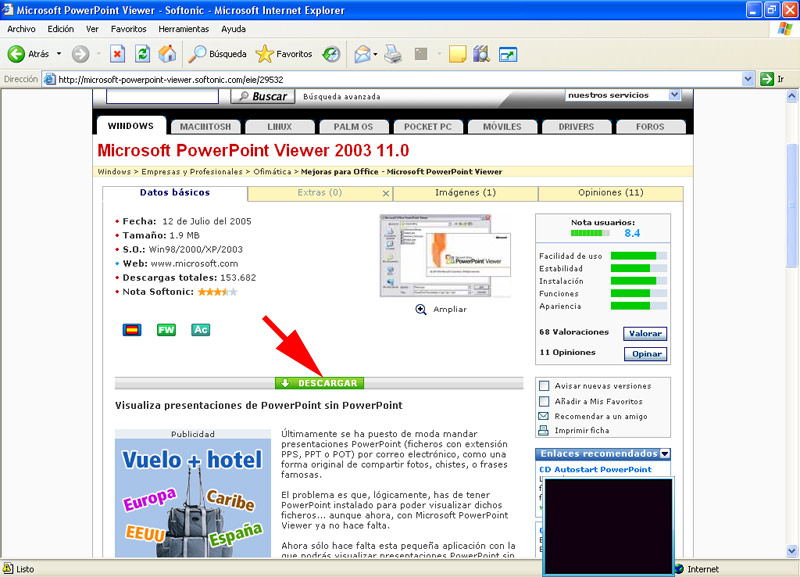Click the Opinar button
This screenshot has height=577, width=800.
pos(645,354)
